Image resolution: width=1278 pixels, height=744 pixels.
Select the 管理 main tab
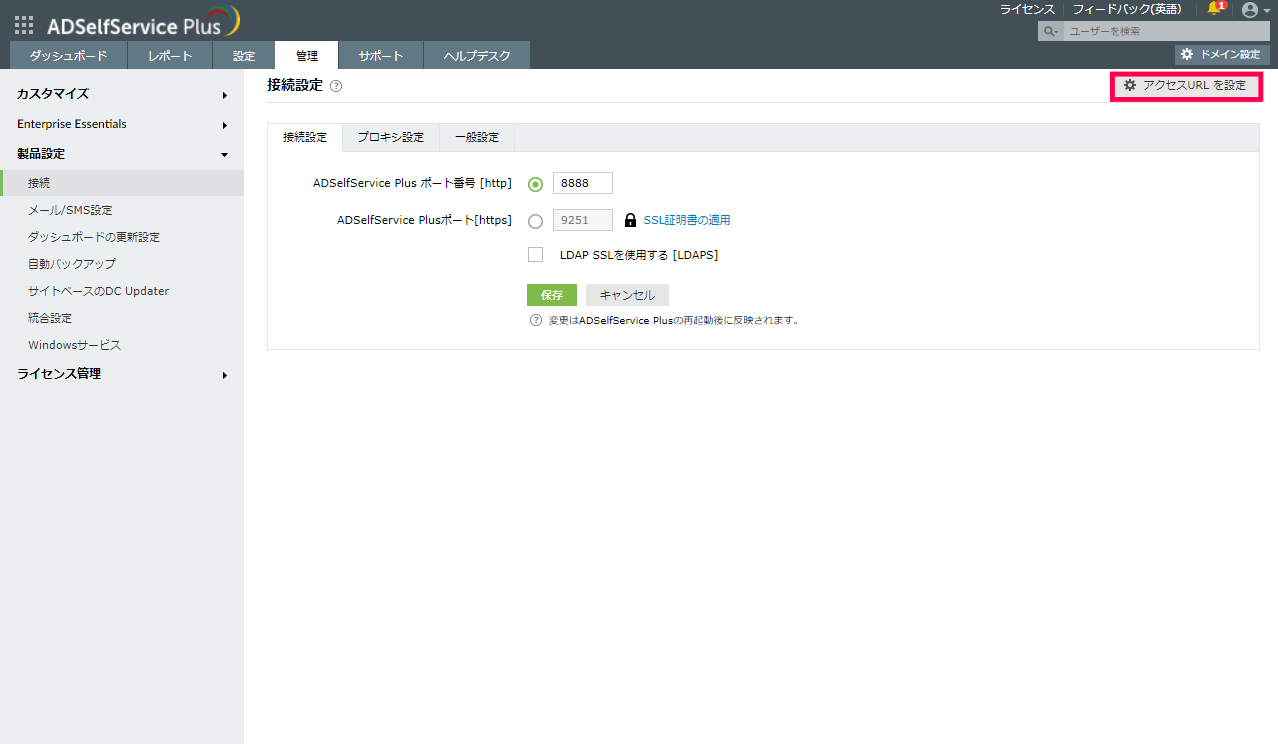(x=307, y=56)
